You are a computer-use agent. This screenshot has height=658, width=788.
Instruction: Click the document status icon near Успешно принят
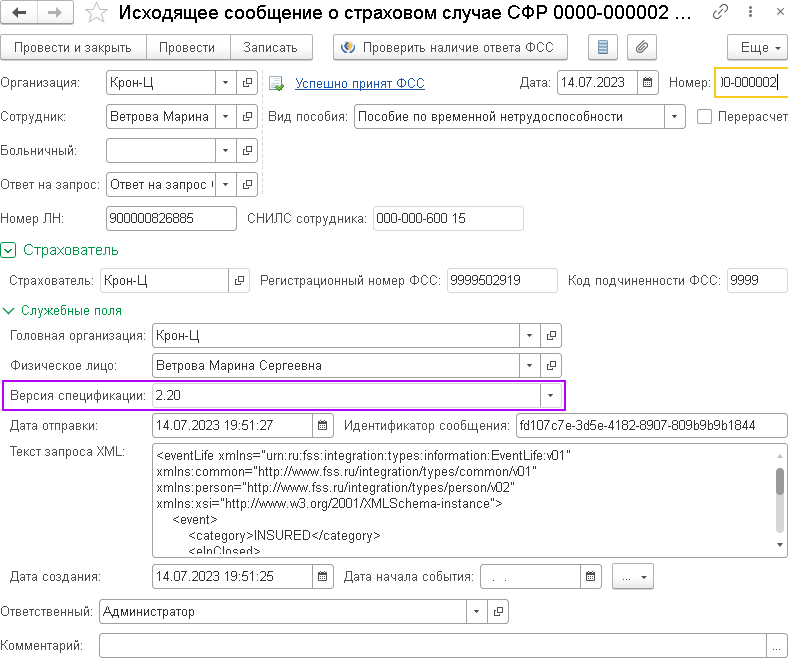pyautogui.click(x=276, y=83)
